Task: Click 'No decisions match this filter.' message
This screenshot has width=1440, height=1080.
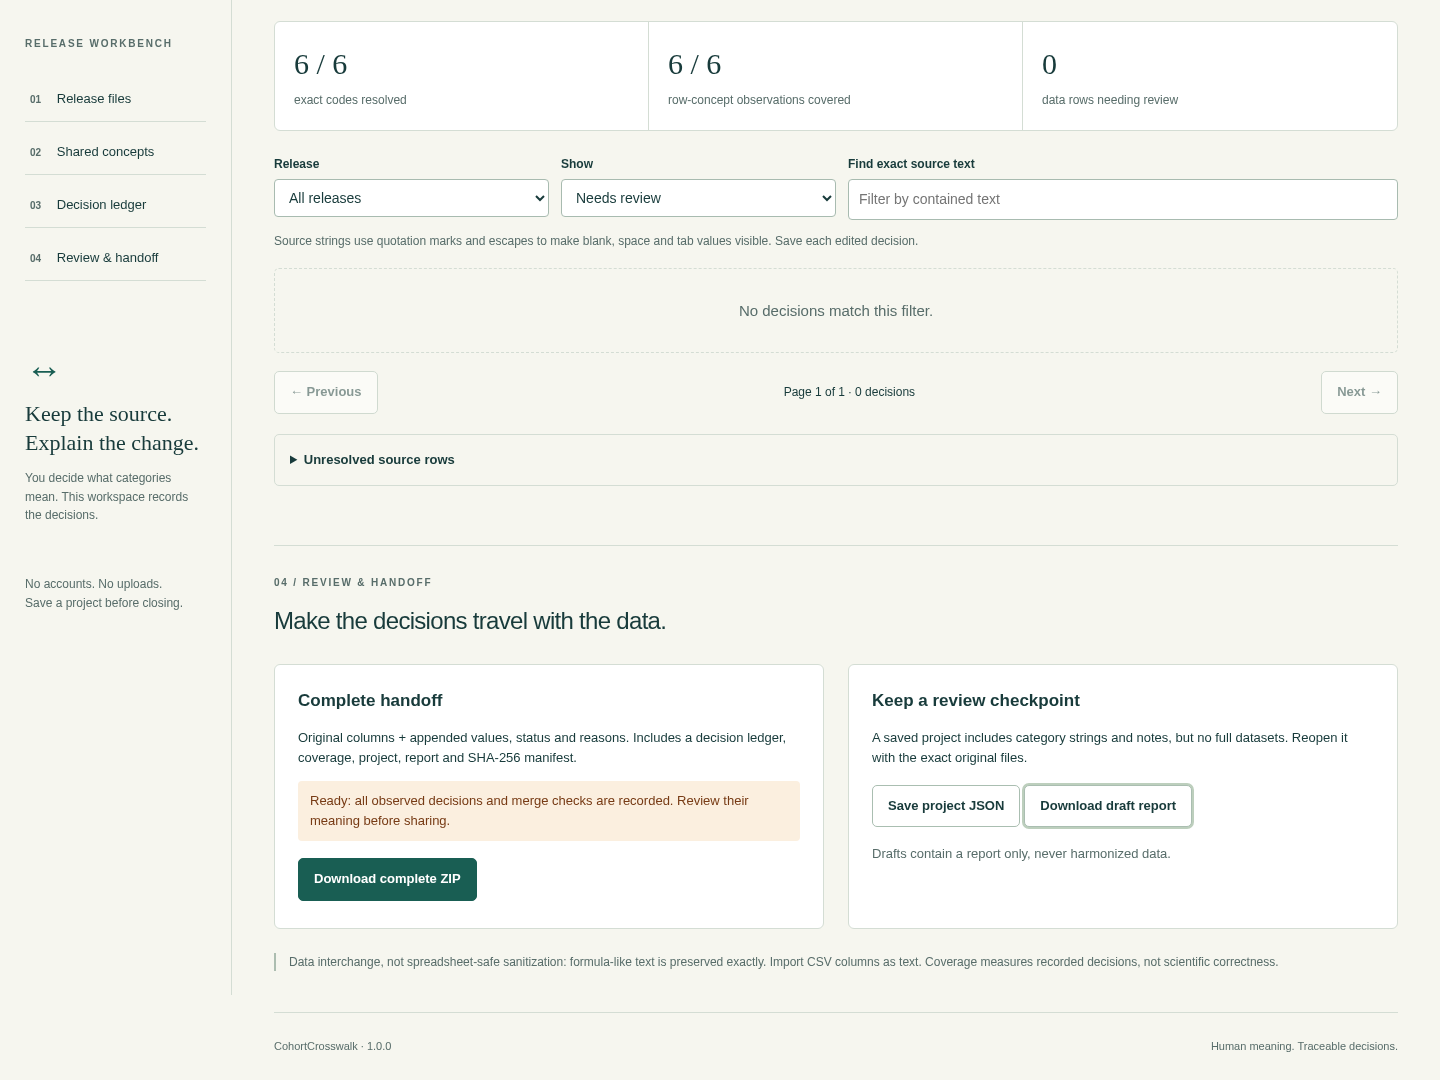Action: (836, 311)
